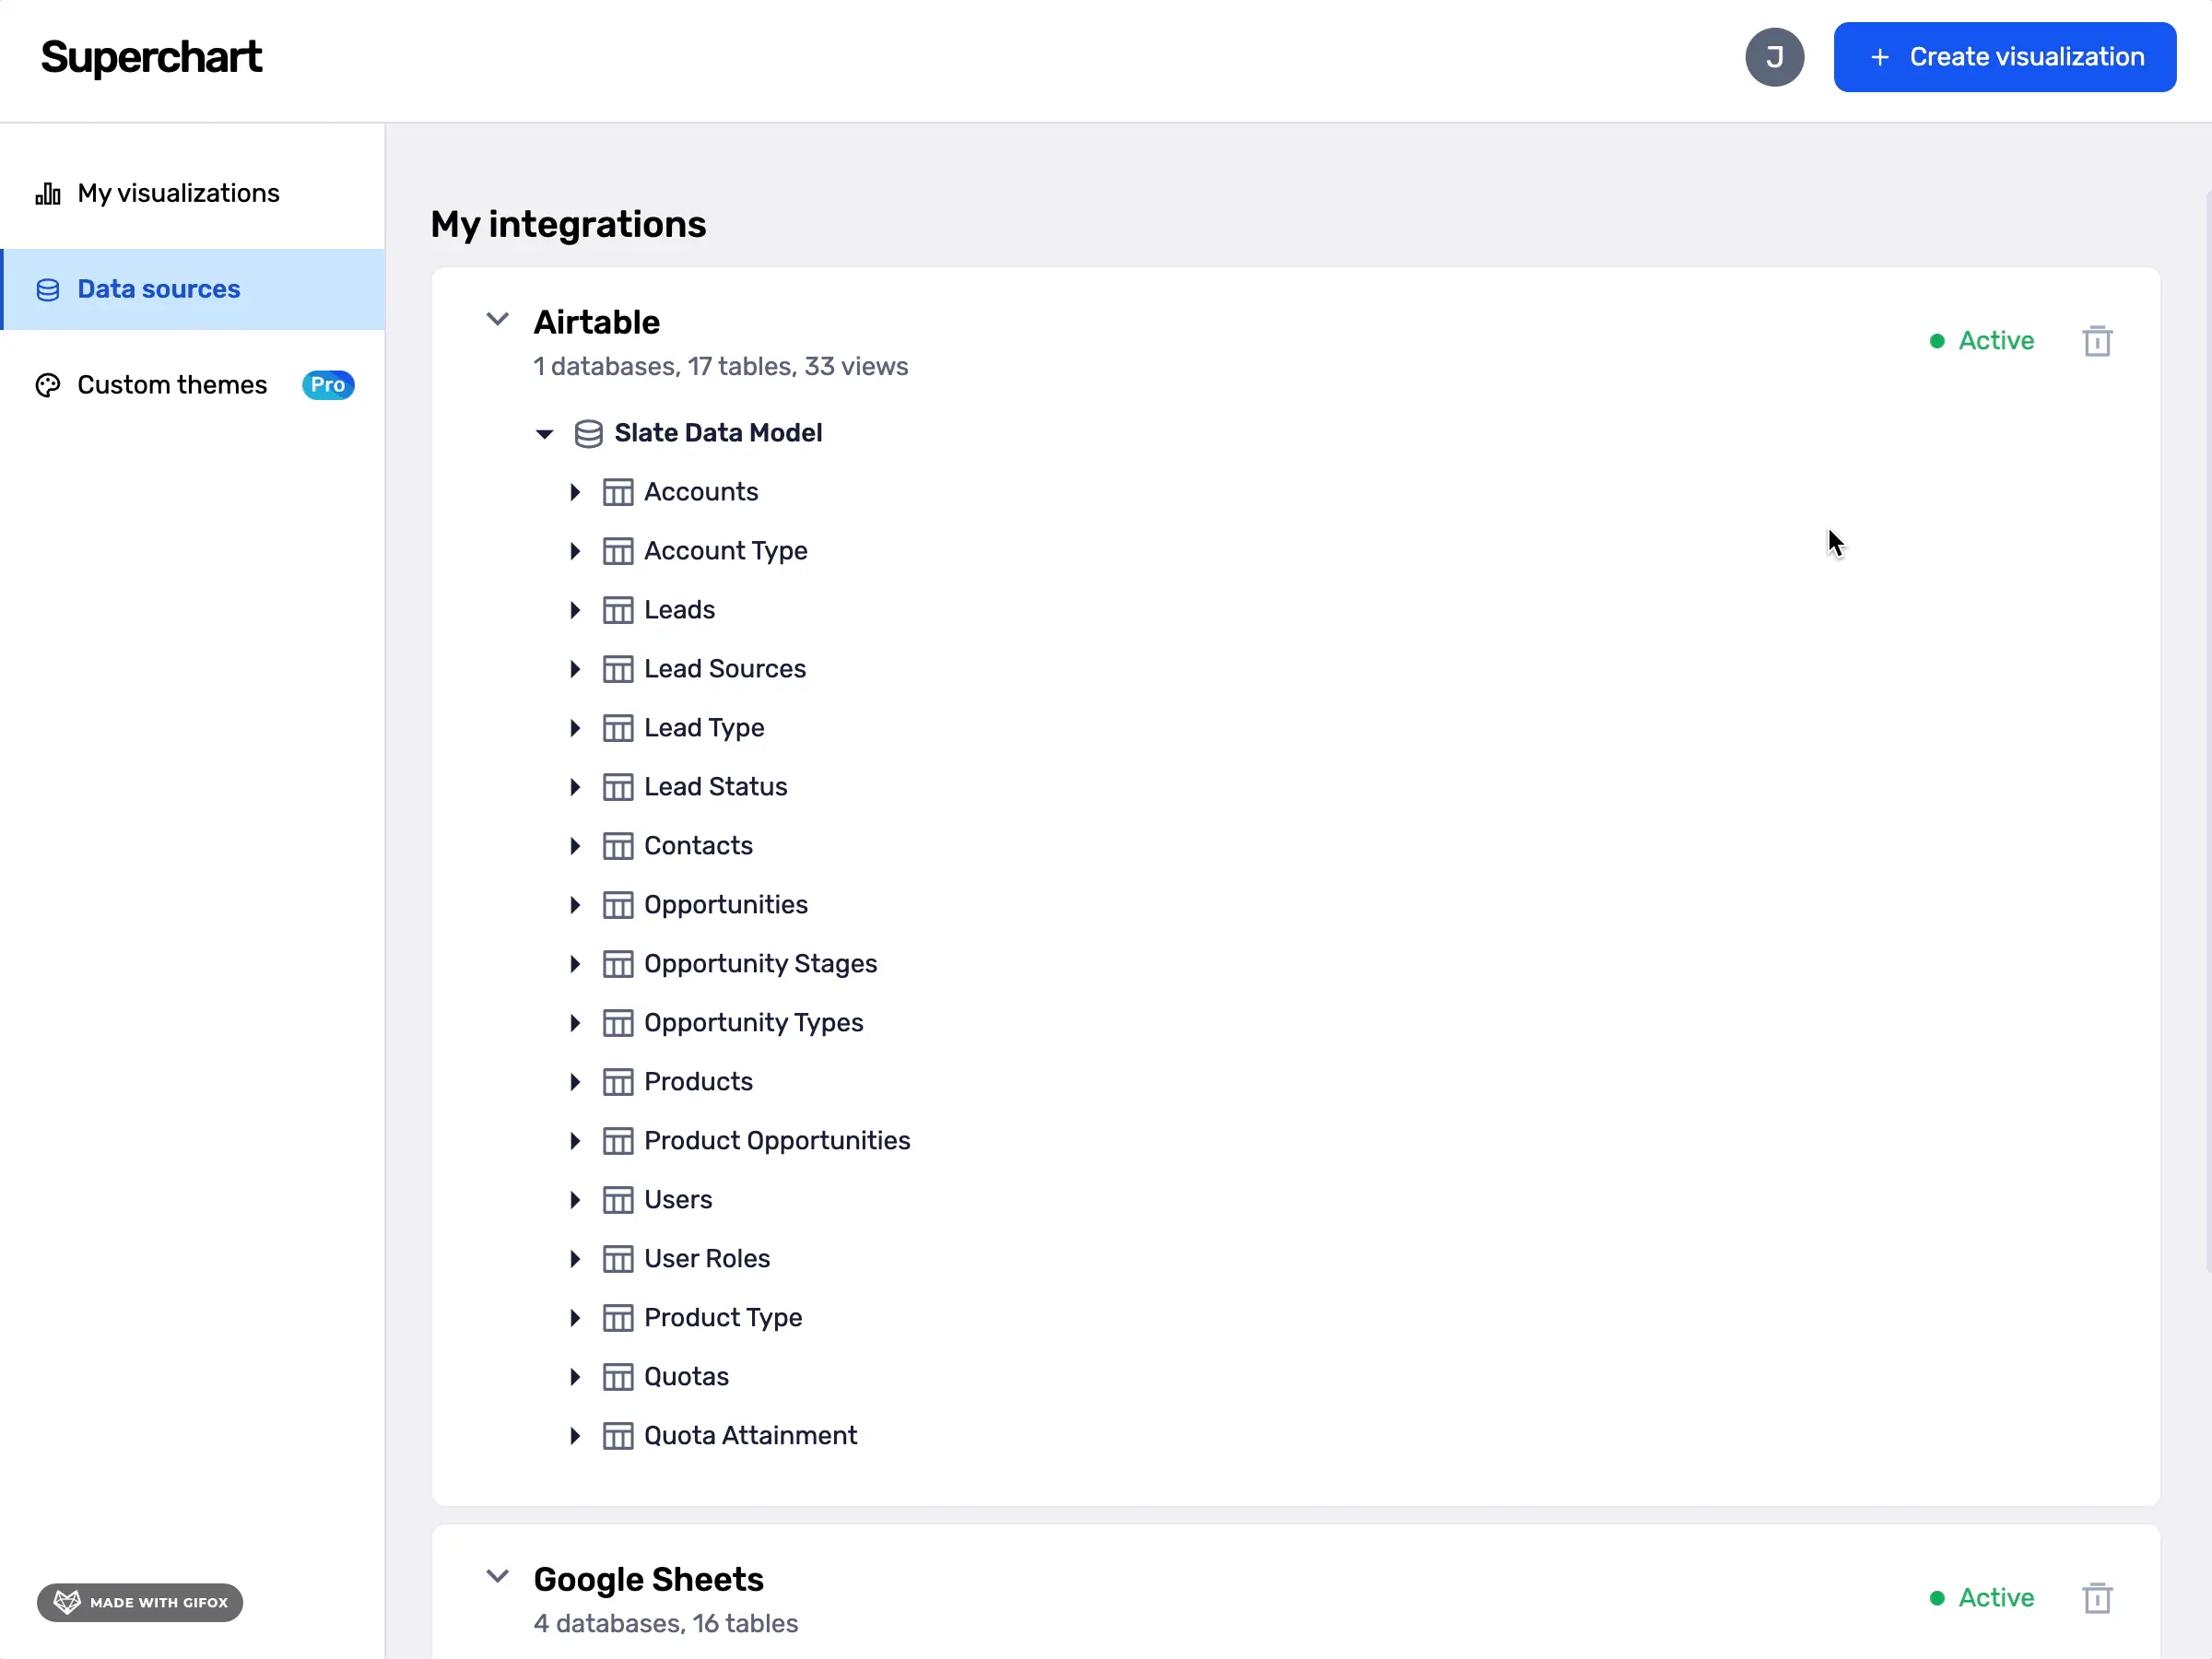The height and width of the screenshot is (1659, 2212).
Task: Open the J user avatar menu
Action: pyautogui.click(x=1774, y=57)
